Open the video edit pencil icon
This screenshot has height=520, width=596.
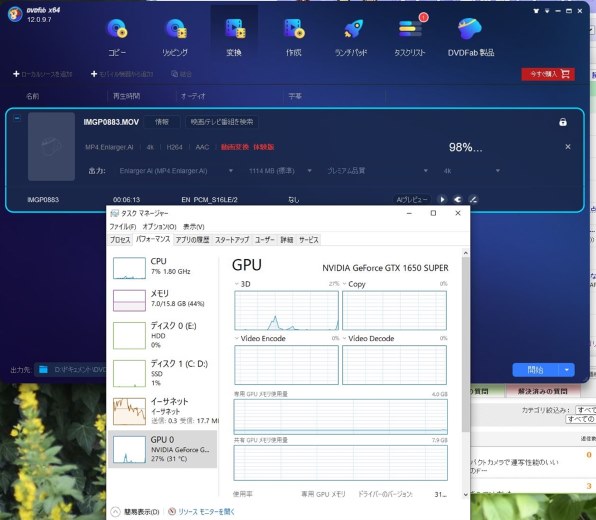click(x=473, y=200)
